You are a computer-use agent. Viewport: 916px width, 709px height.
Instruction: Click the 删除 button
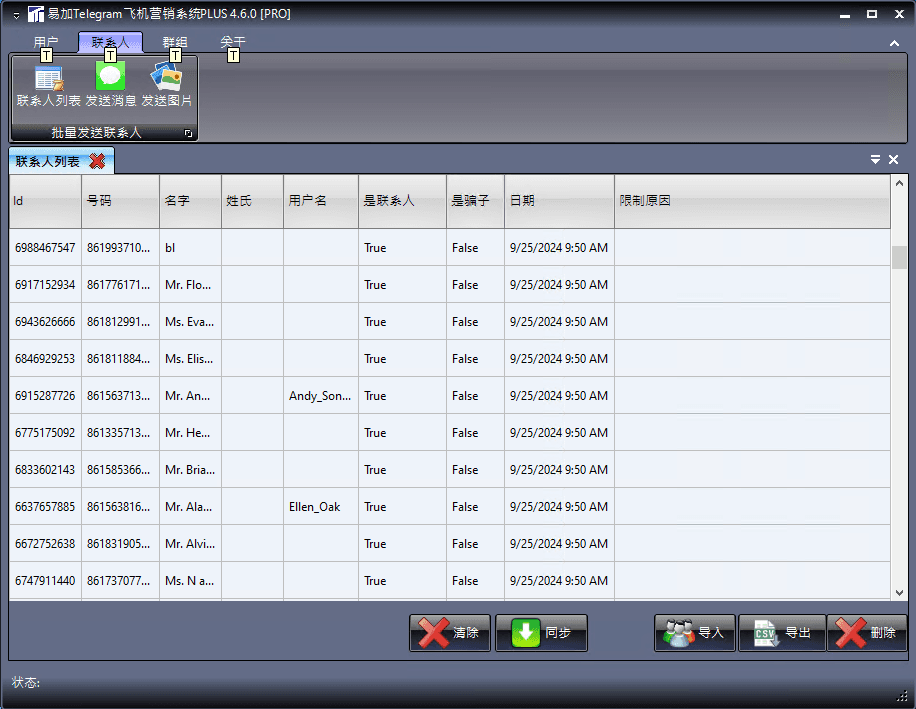(867, 632)
